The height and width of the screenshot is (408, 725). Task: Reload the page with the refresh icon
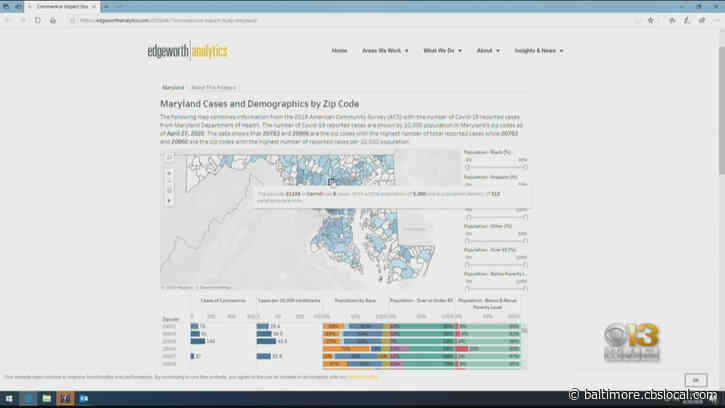pyautogui.click(x=38, y=20)
